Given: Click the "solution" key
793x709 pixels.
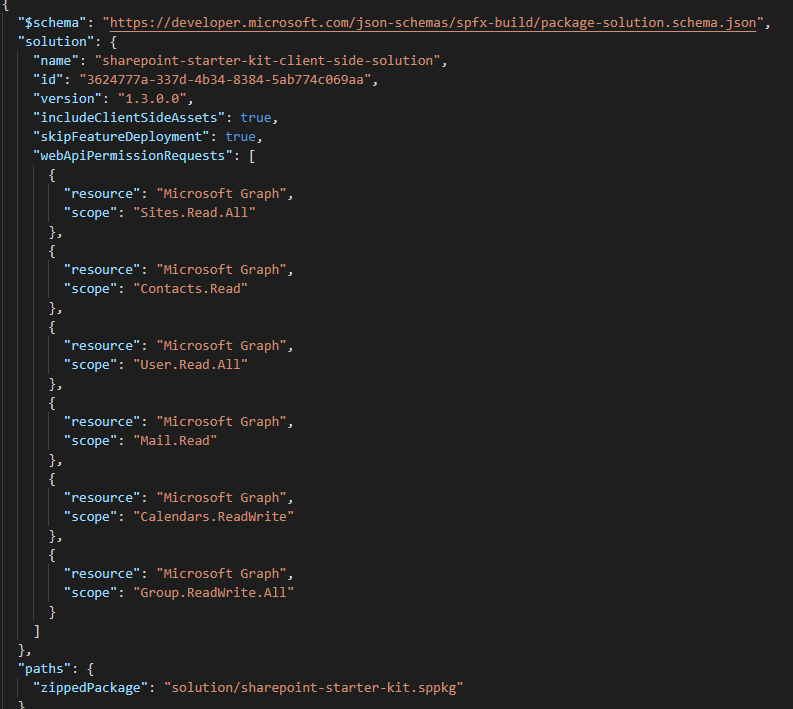Looking at the screenshot, I should (56, 41).
